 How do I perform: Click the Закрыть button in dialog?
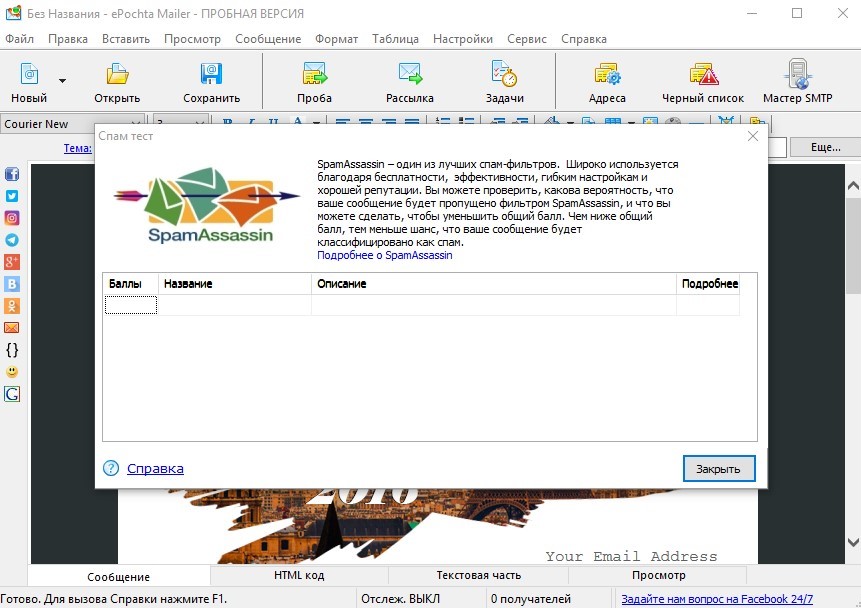tap(719, 468)
